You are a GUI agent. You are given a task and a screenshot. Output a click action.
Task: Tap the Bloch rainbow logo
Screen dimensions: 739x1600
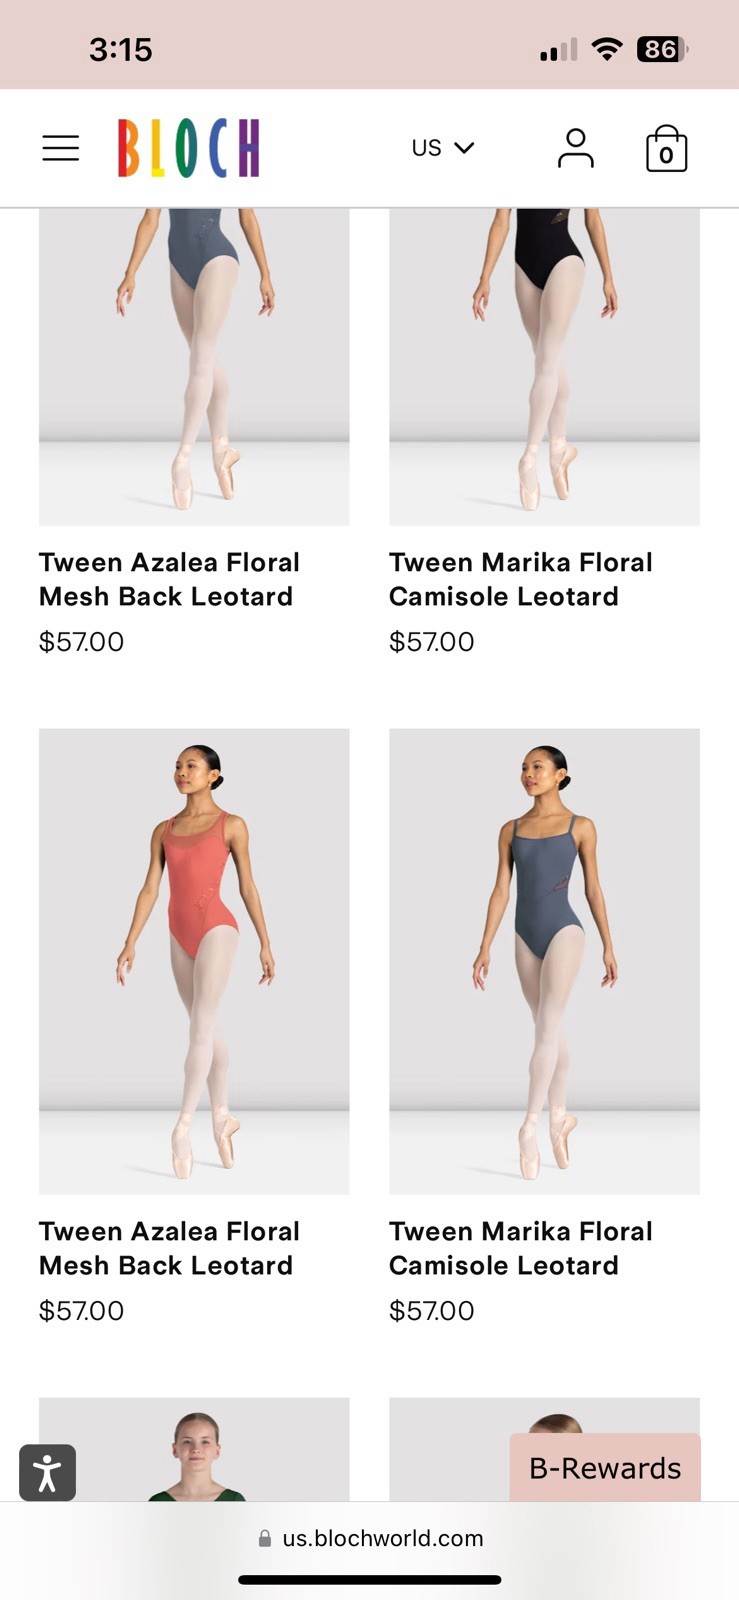(188, 148)
